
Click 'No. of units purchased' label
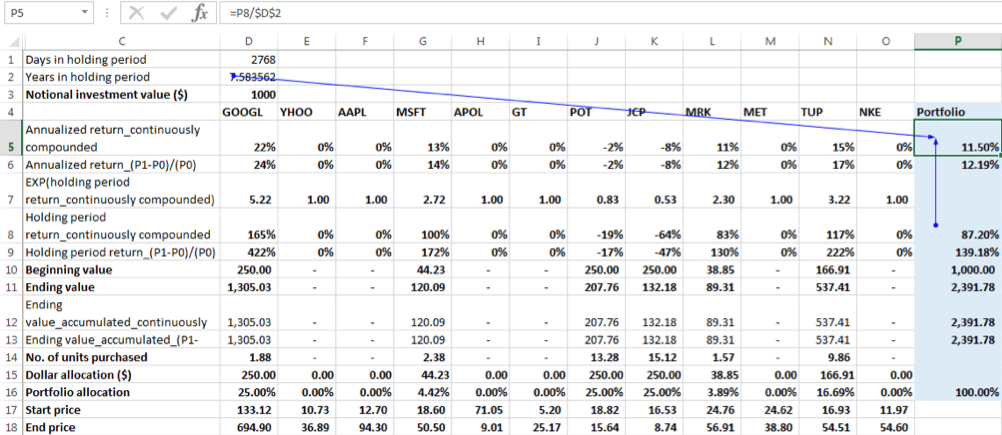coord(121,357)
